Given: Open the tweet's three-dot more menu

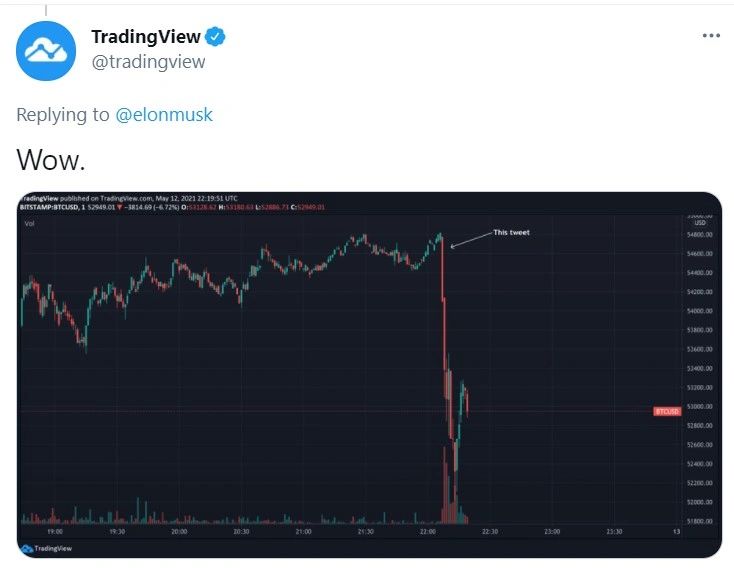Looking at the screenshot, I should click(711, 36).
